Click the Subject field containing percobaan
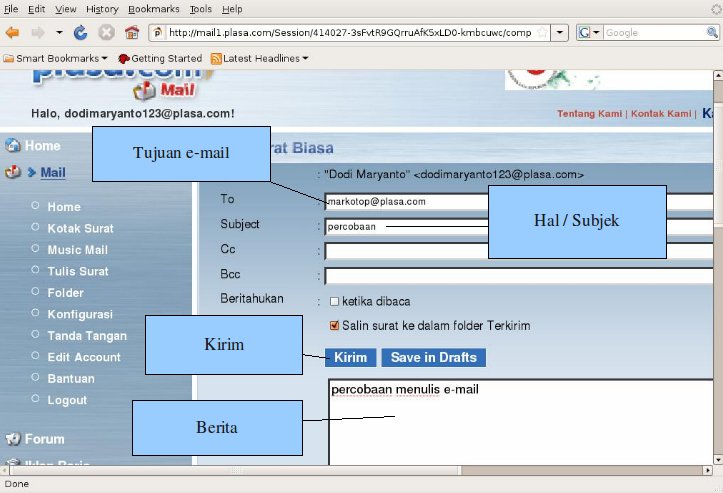723x493 pixels. click(x=519, y=226)
